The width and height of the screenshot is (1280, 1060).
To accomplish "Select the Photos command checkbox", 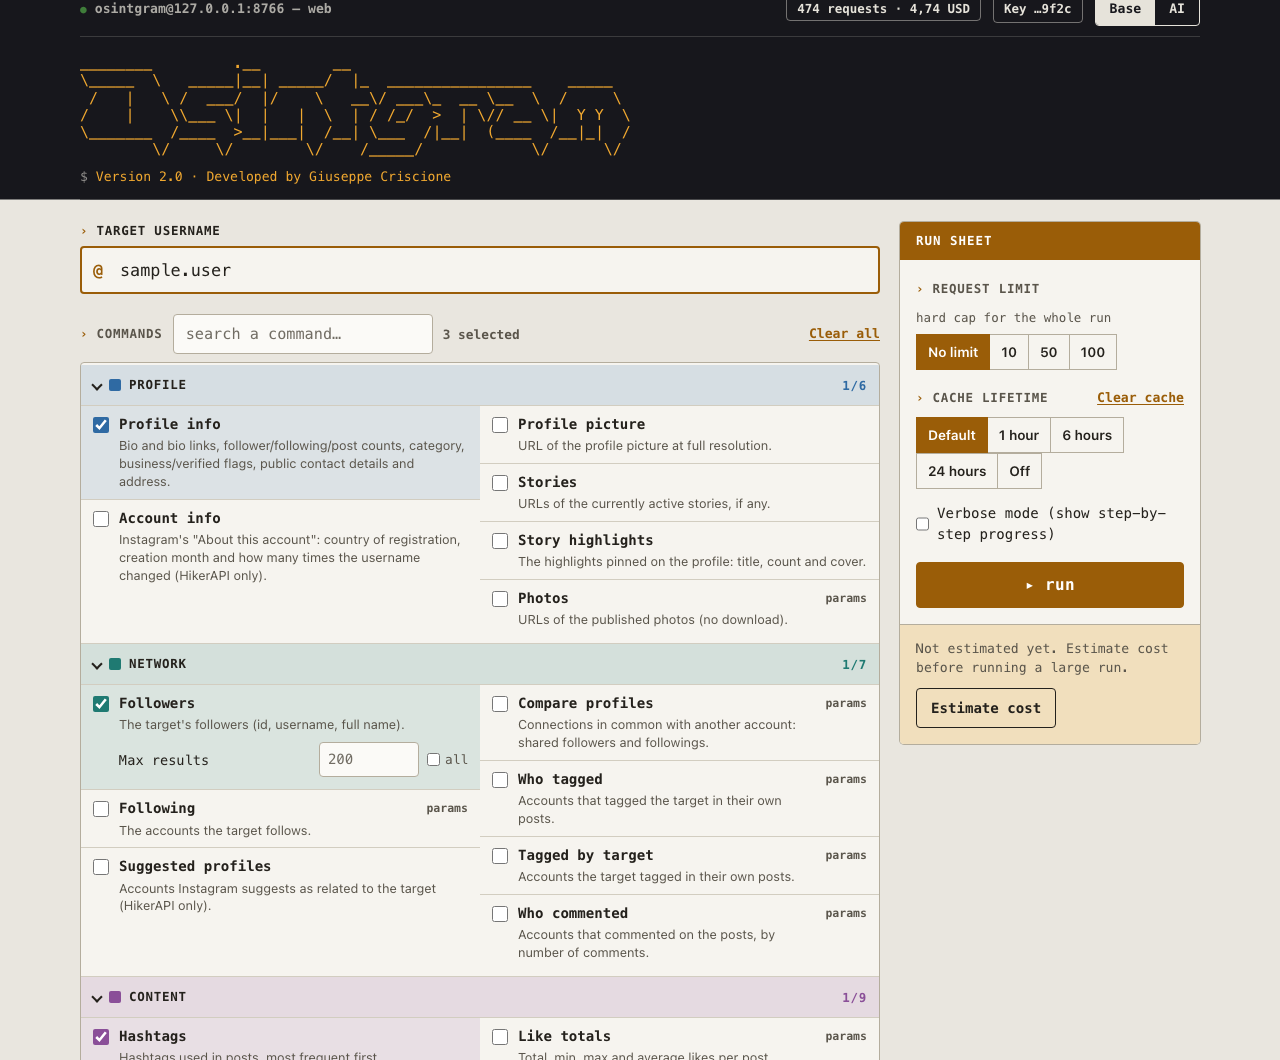I will [500, 599].
